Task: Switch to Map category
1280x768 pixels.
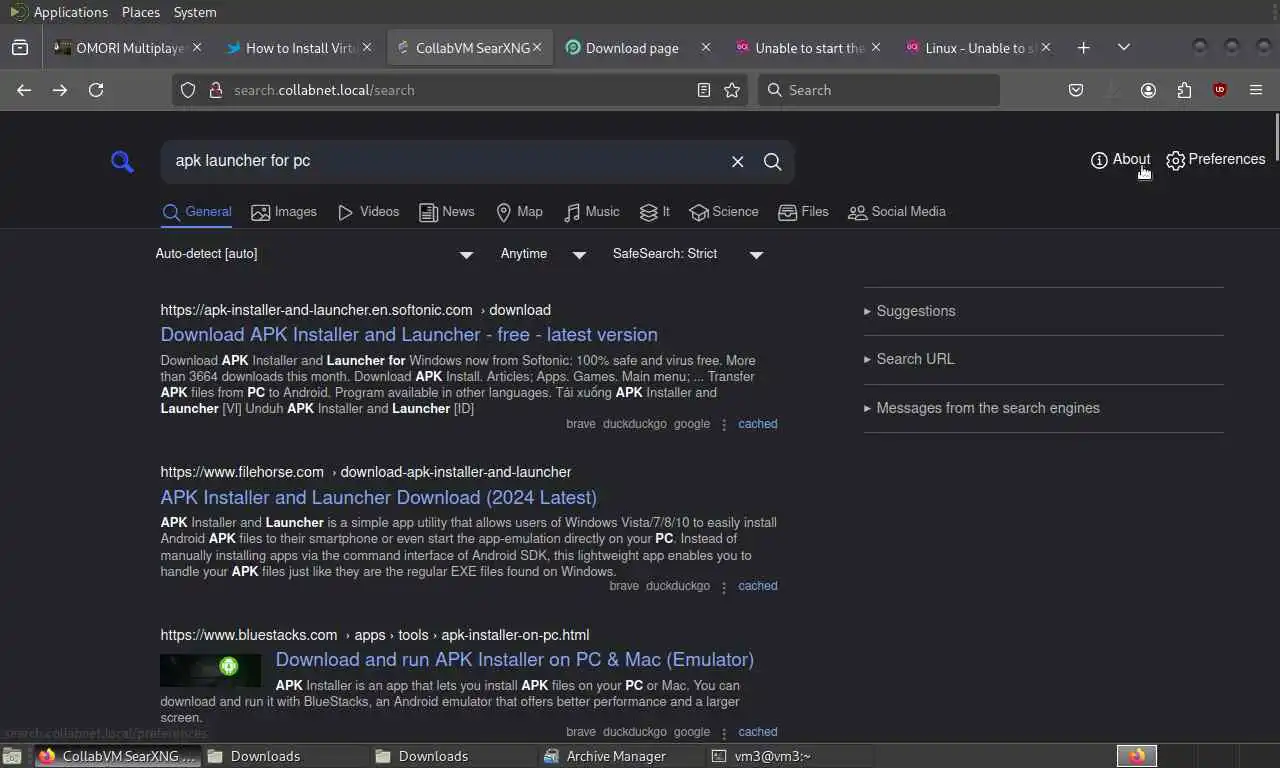Action: pyautogui.click(x=519, y=212)
